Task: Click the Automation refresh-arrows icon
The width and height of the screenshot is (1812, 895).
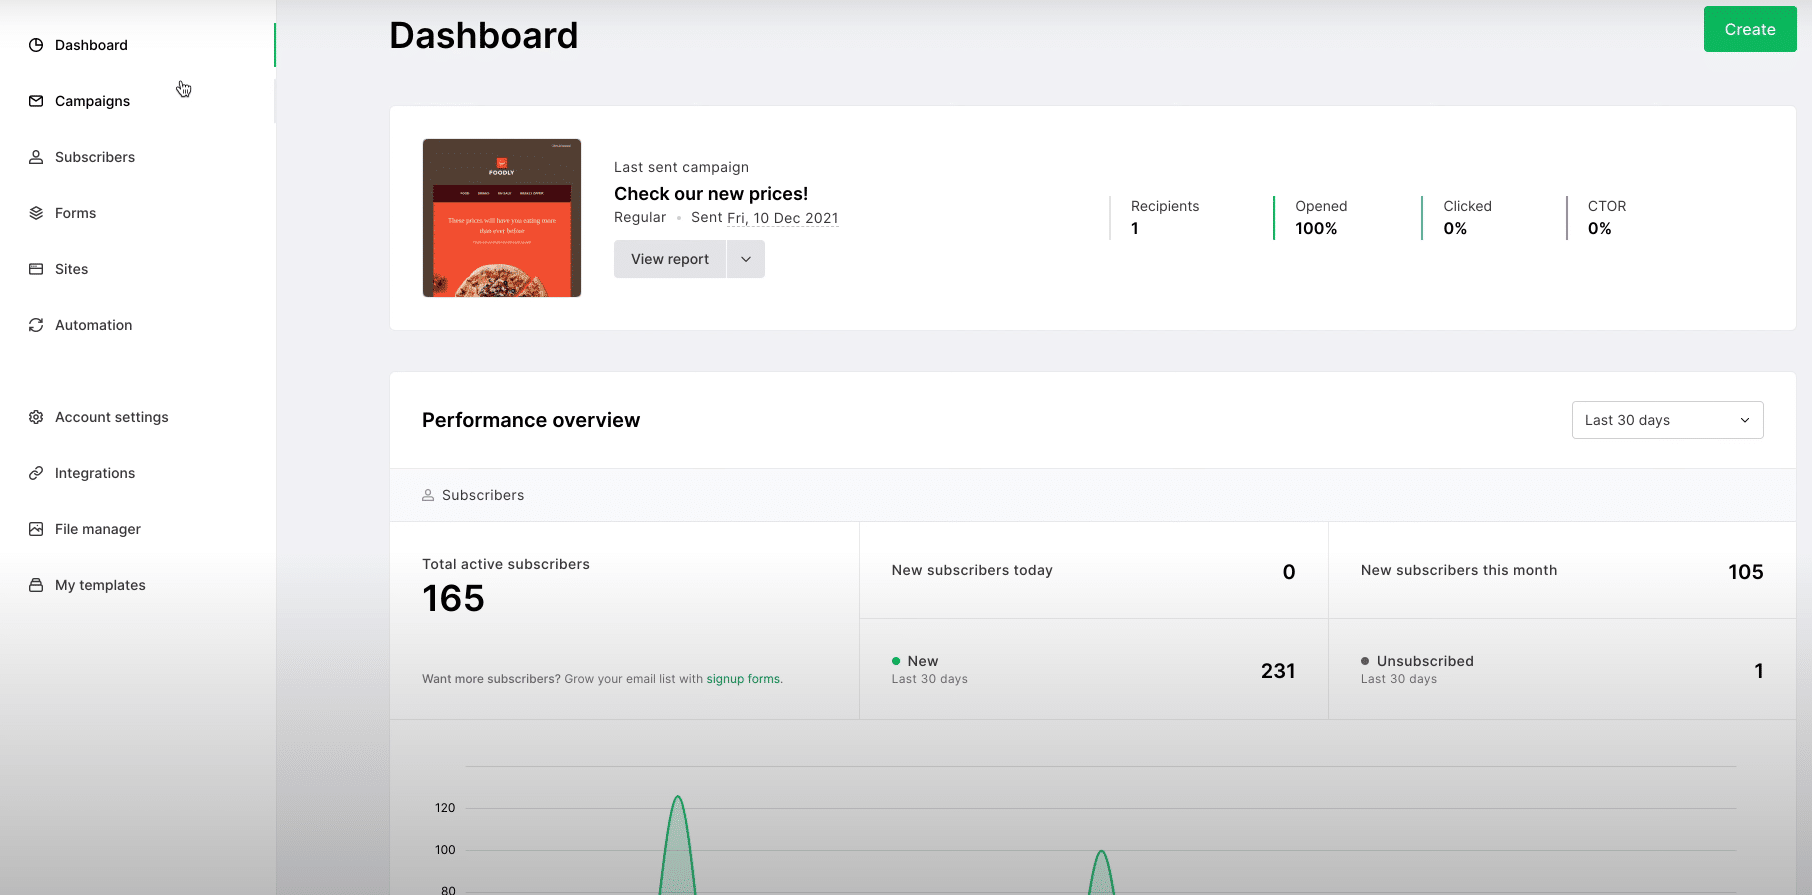Action: pyautogui.click(x=36, y=325)
